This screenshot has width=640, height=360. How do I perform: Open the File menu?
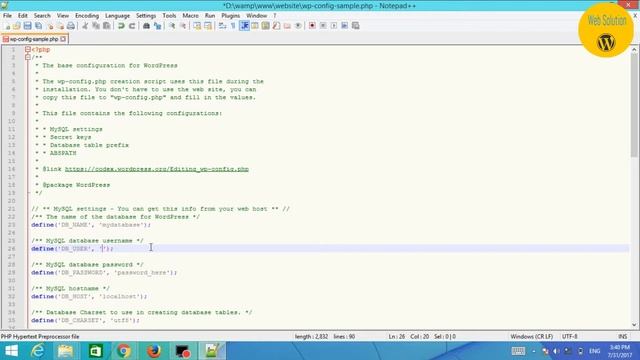coord(7,16)
